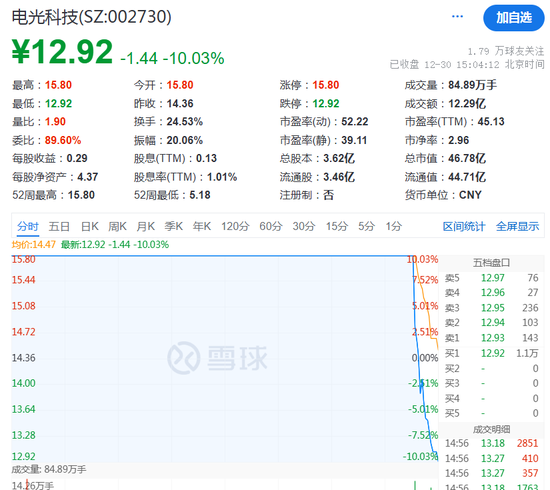Choose the 60分 interval tab

pyautogui.click(x=271, y=226)
